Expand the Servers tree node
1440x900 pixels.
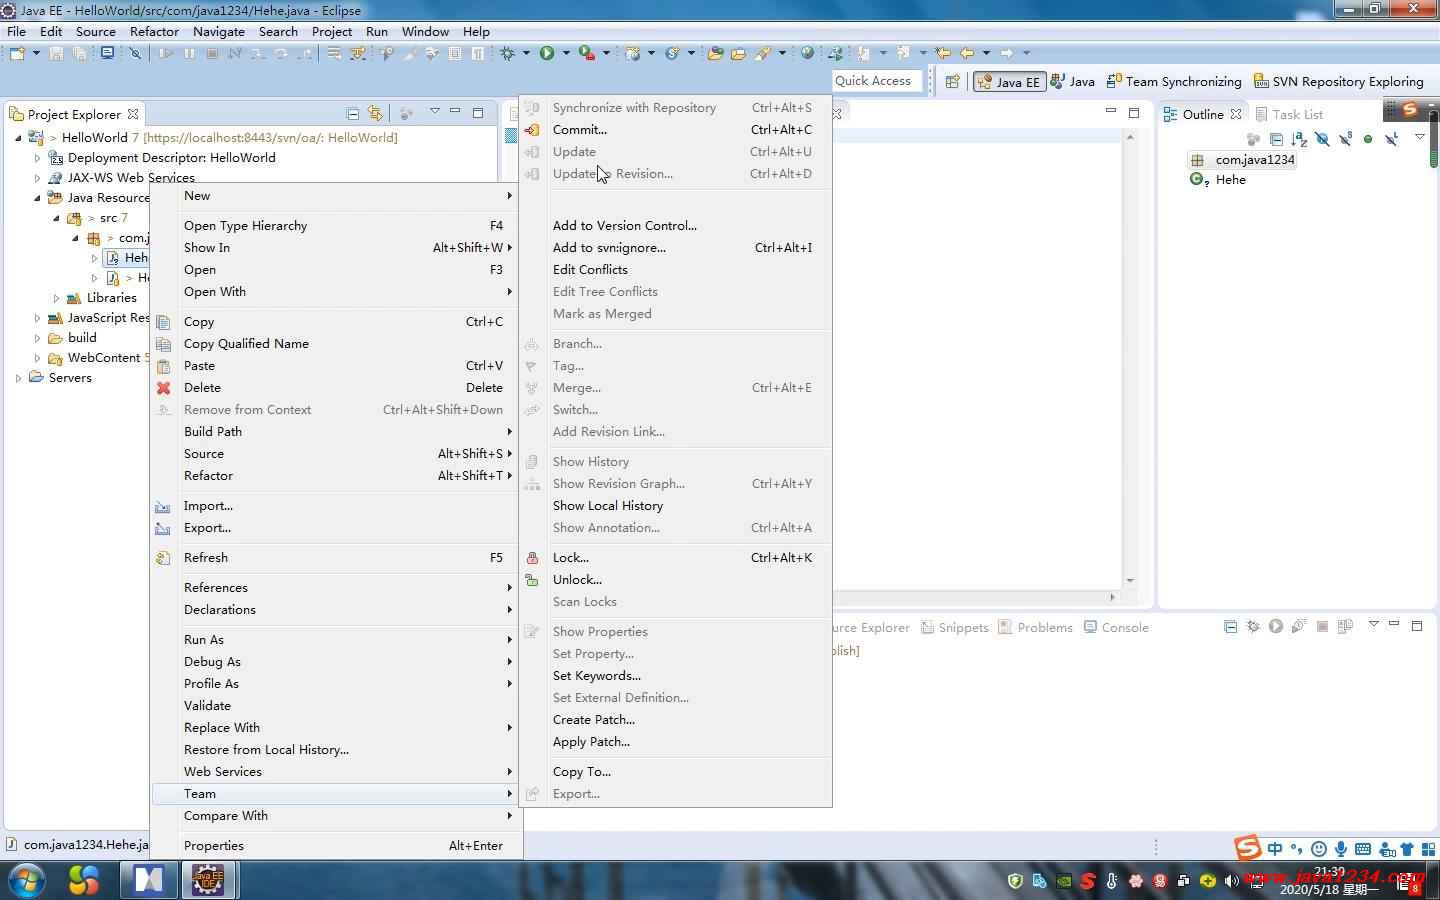pyautogui.click(x=18, y=378)
